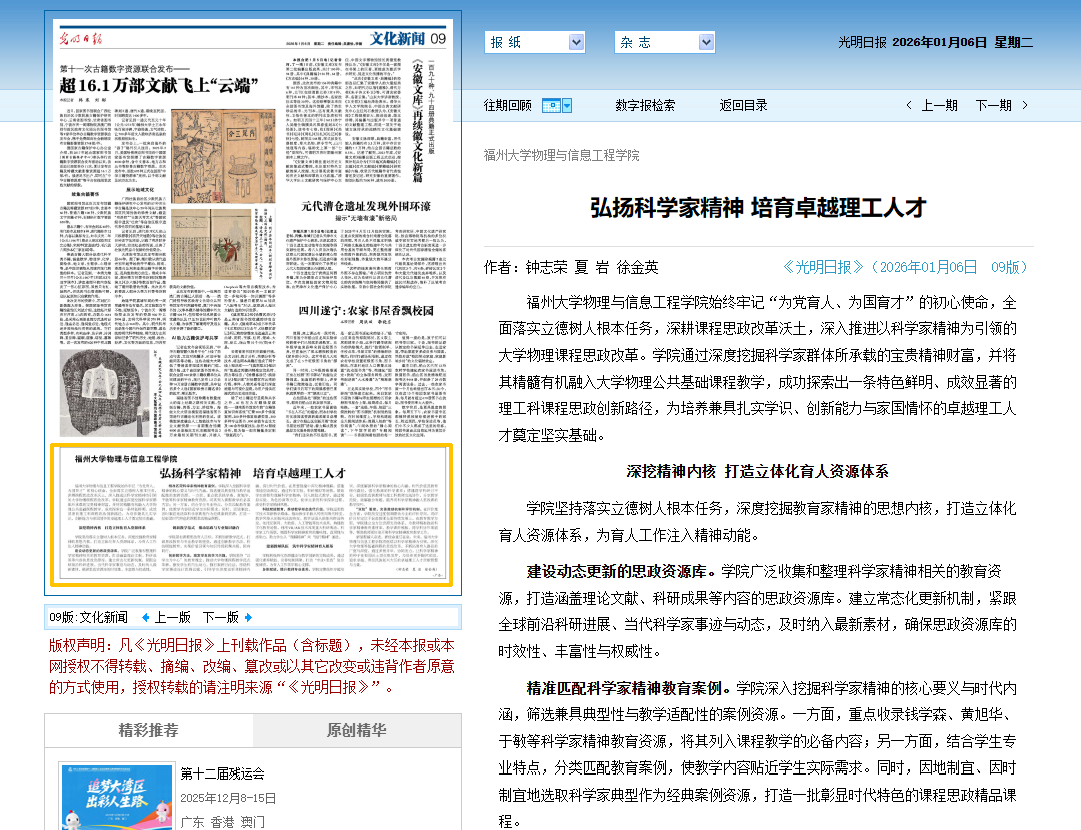The height and width of the screenshot is (830, 1081).
Task: Expand the small arrow next to calendar icon
Action: (x=567, y=105)
